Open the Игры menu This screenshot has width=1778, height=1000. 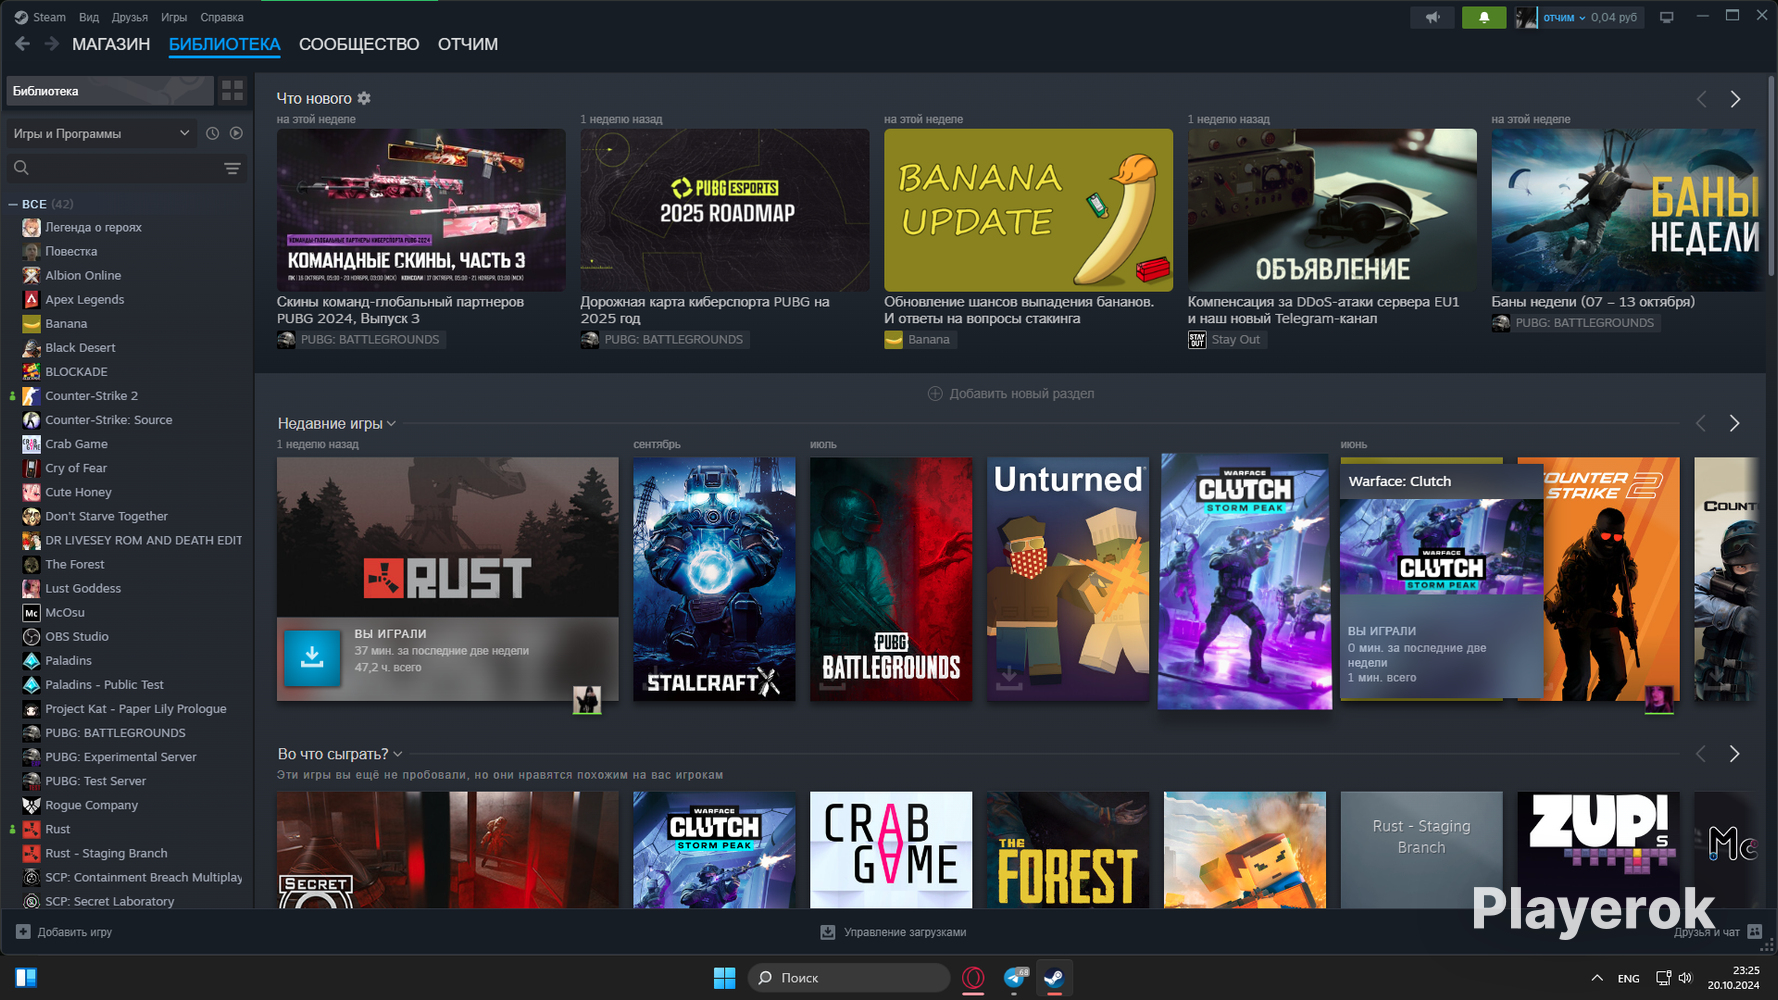[x=174, y=17]
